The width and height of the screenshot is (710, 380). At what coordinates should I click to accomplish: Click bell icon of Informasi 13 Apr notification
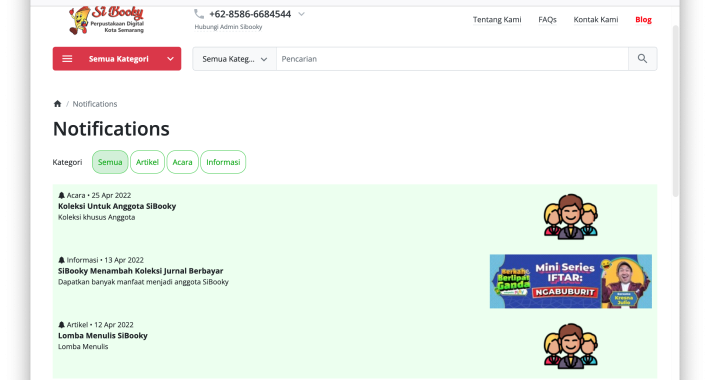pyautogui.click(x=62, y=260)
